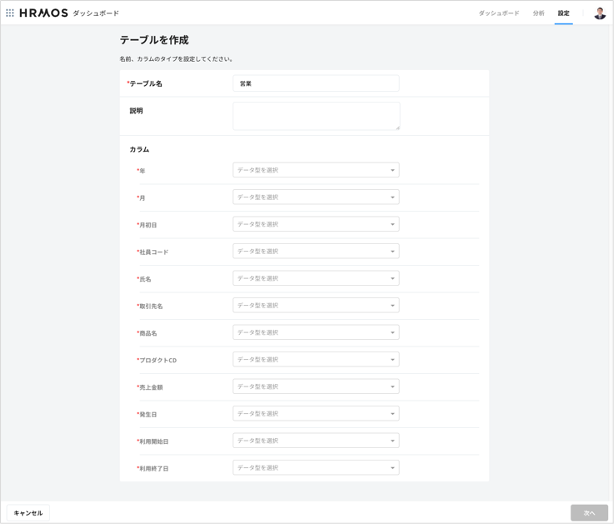Expand data type dropdown for 取引先名

315,305
